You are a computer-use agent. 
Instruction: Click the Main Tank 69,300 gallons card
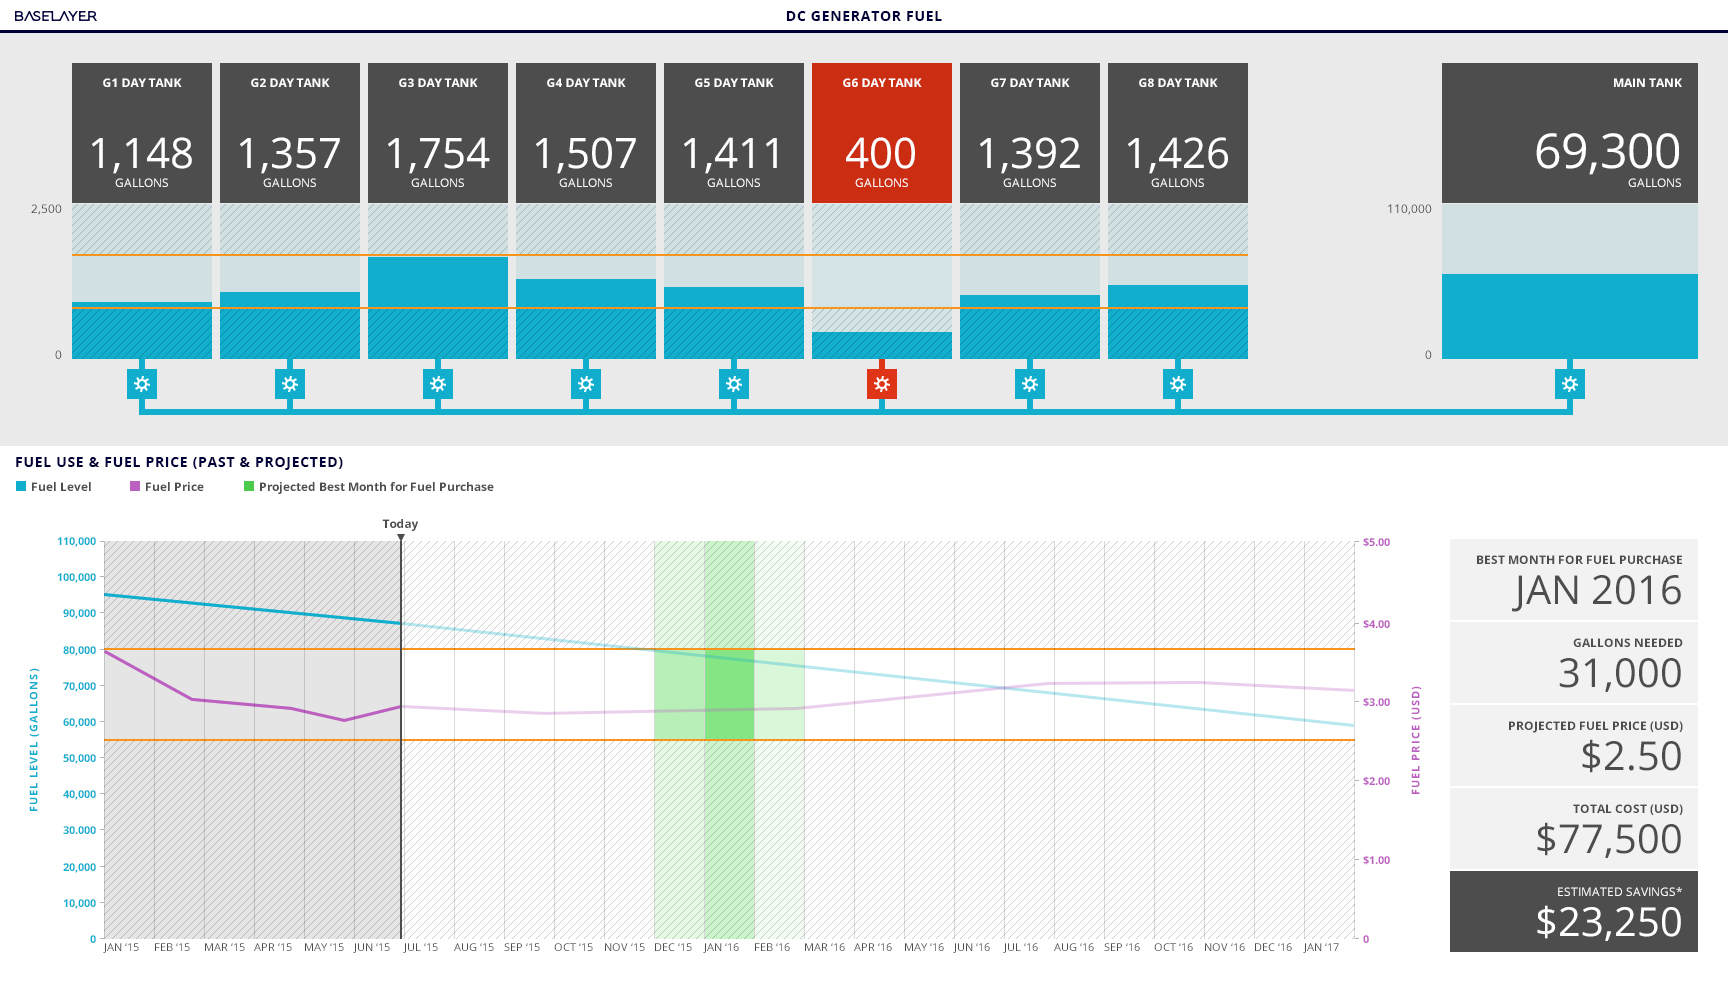point(1570,133)
